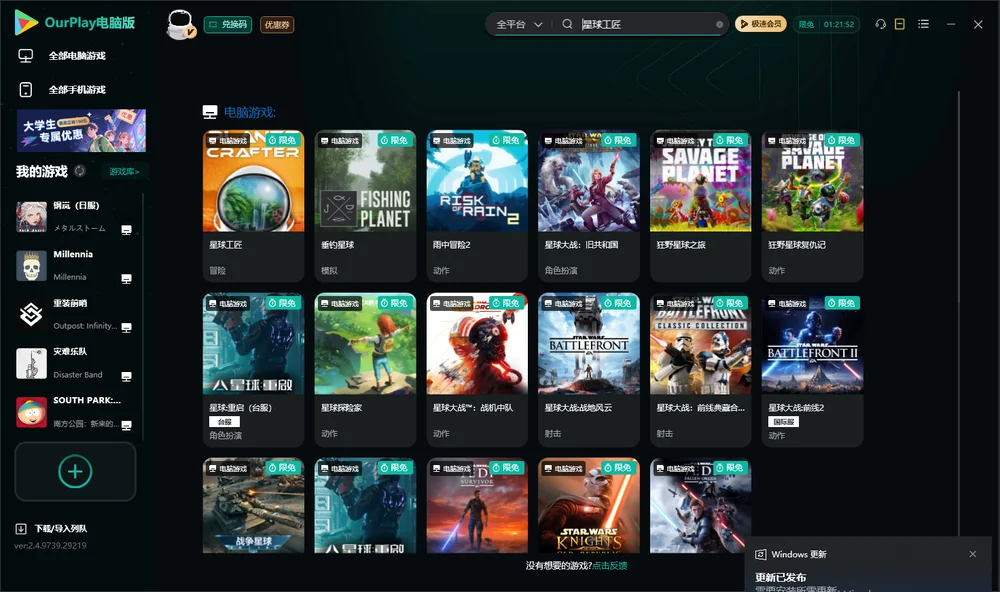Open the list menu icon in title bar
Screen dimensions: 1000x592
tap(923, 24)
